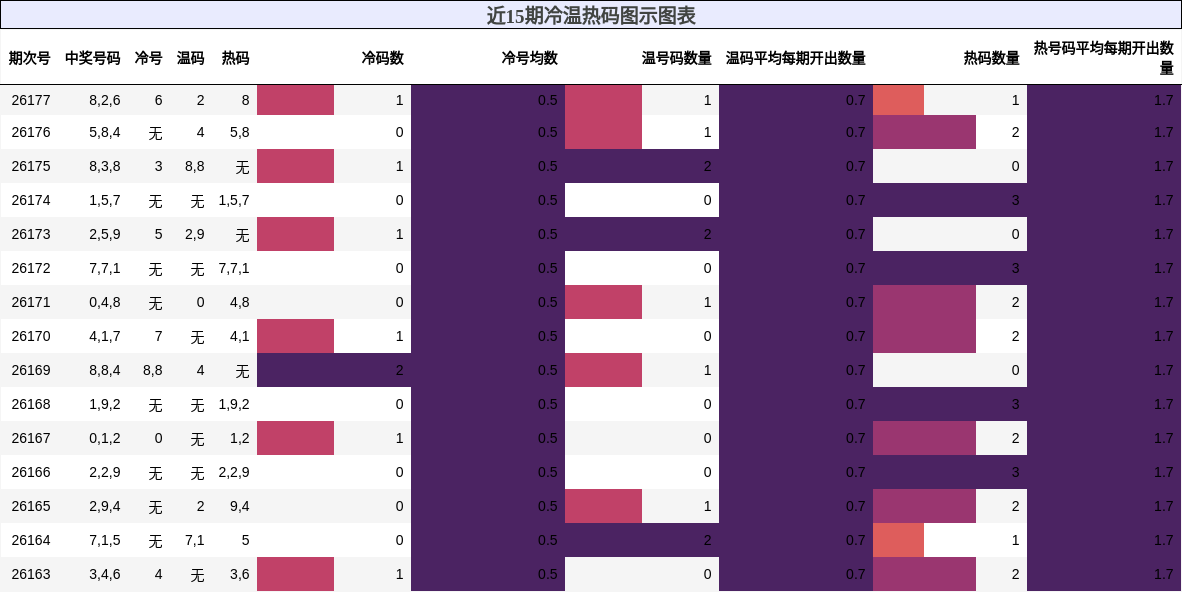Click hot code count bar in row 26176
This screenshot has height=592, width=1182.
(x=924, y=133)
